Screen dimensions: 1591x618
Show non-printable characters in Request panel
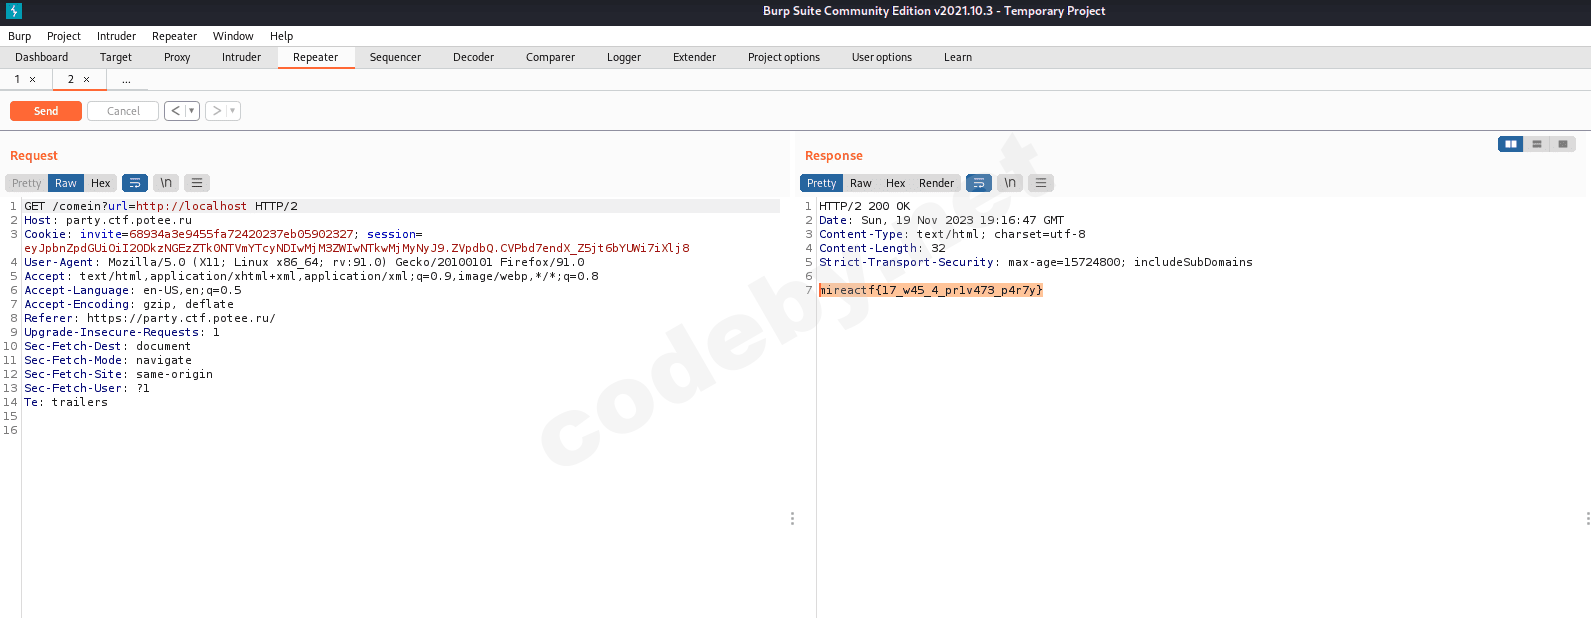pyautogui.click(x=167, y=183)
